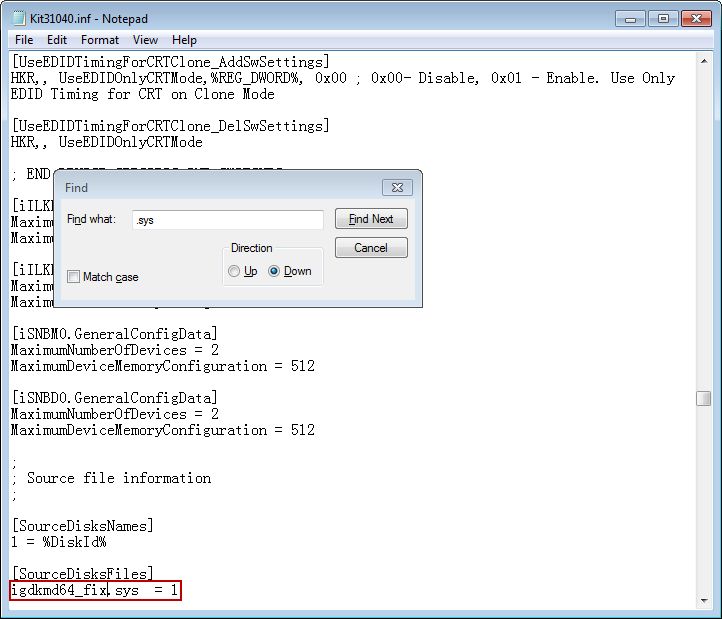Click the vertical scrollbar thumb
The width and height of the screenshot is (722, 619).
coord(704,399)
